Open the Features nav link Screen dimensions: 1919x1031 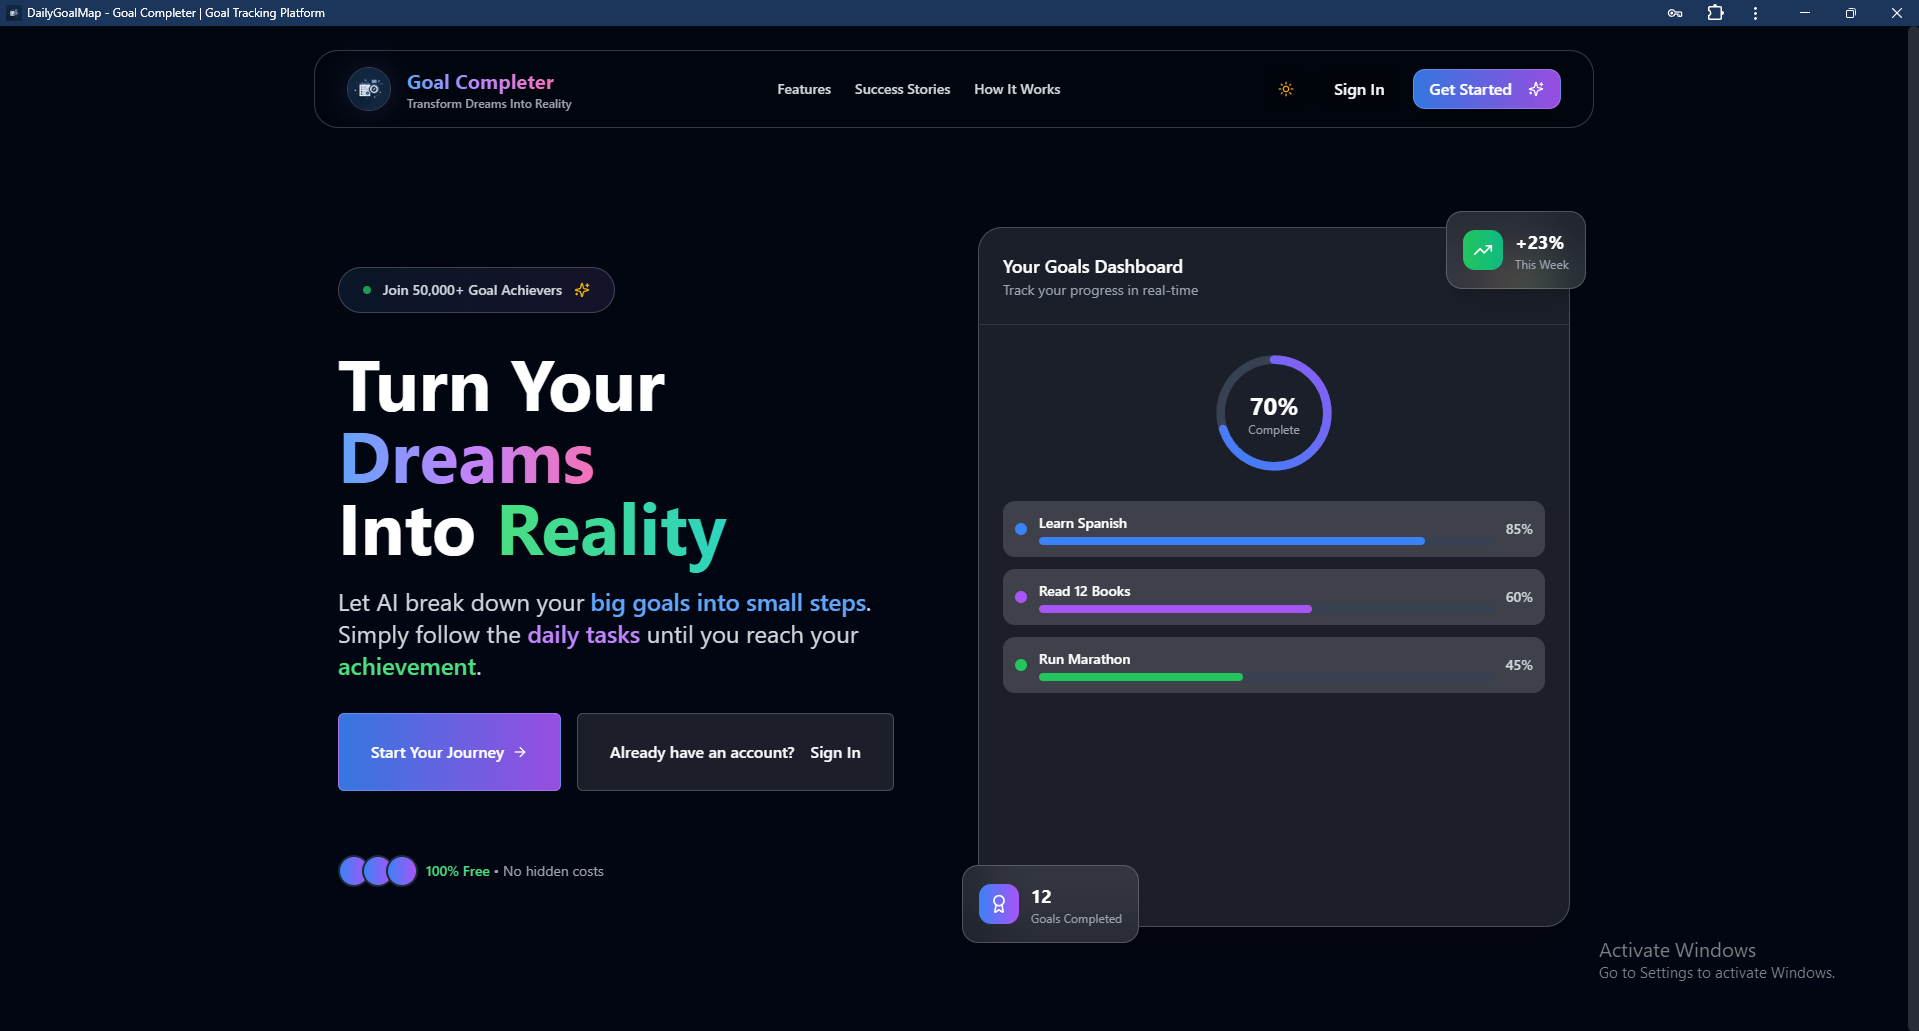click(804, 89)
